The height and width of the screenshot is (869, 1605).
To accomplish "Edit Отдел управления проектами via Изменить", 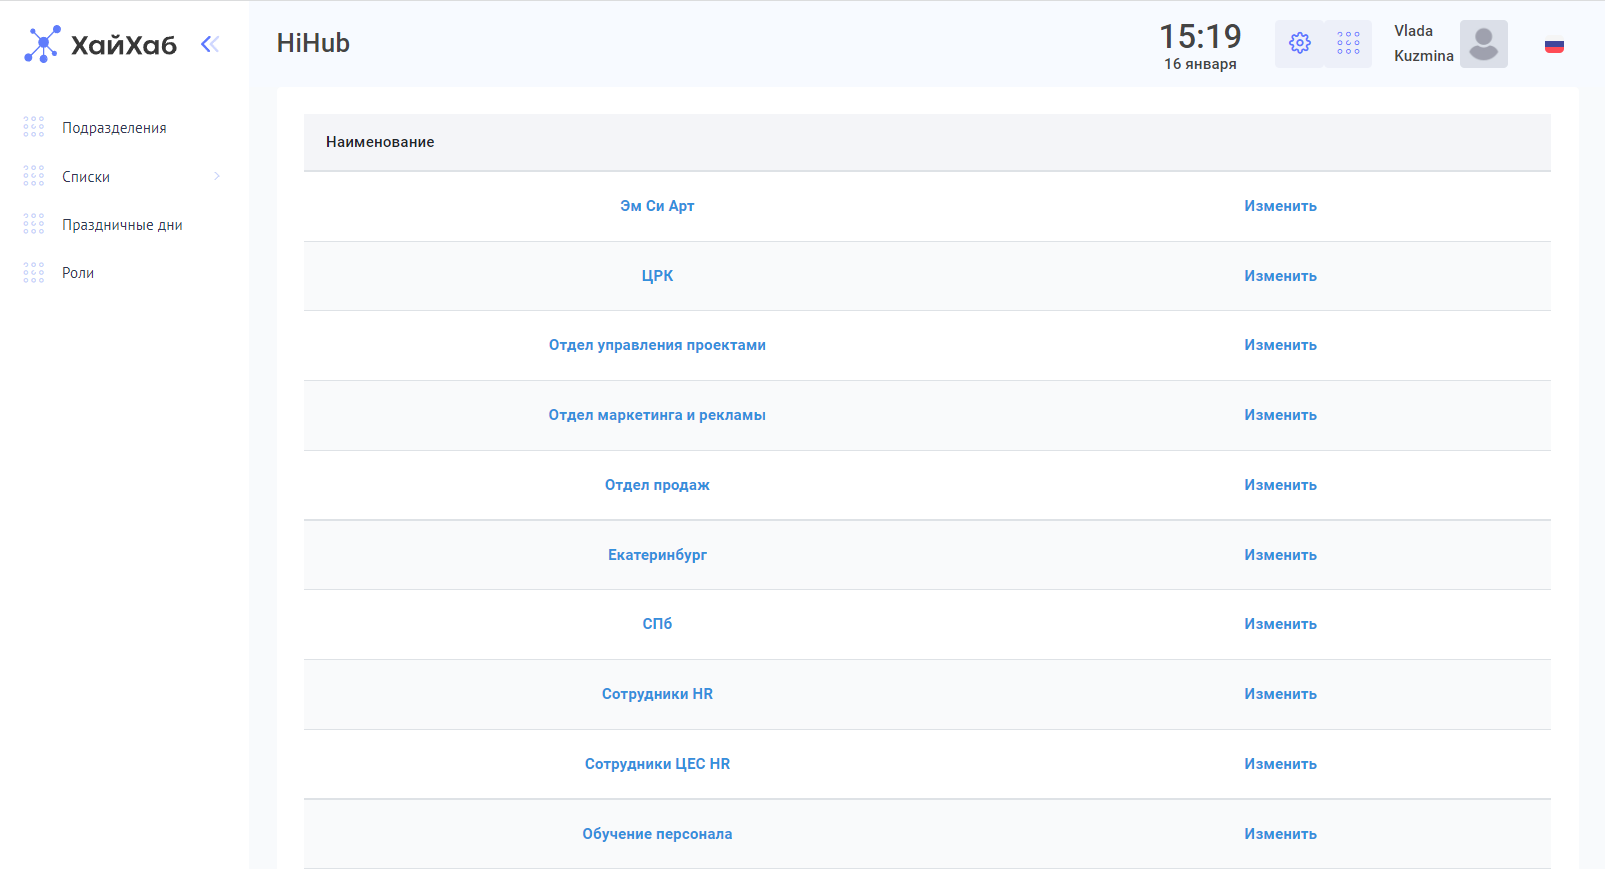I will [x=1280, y=345].
